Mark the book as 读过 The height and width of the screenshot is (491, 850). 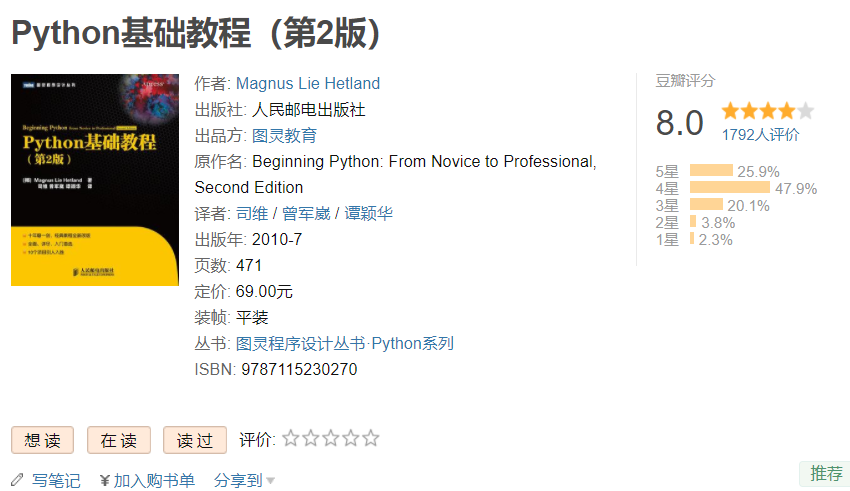pos(195,440)
